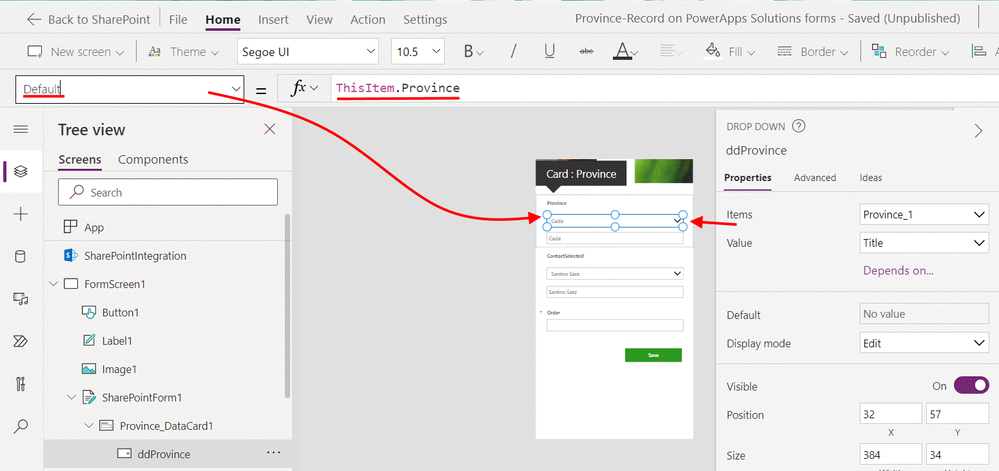Toggle Strikethrough formatting
The height and width of the screenshot is (471, 999).
pos(586,52)
